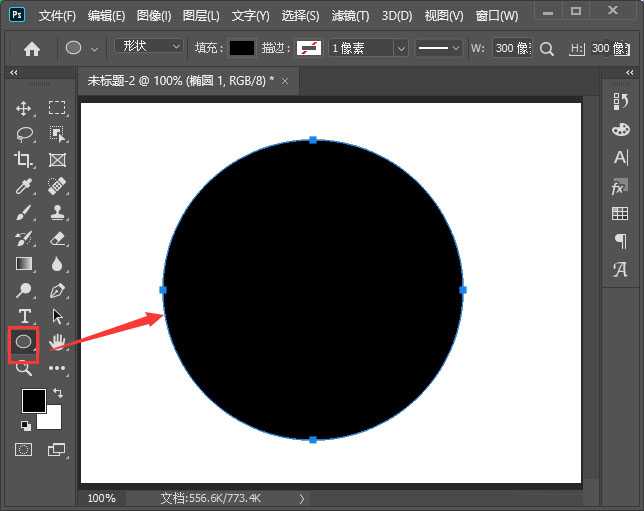This screenshot has height=511, width=644.
Task: Click the 填充 fill color swatch
Action: coord(242,48)
